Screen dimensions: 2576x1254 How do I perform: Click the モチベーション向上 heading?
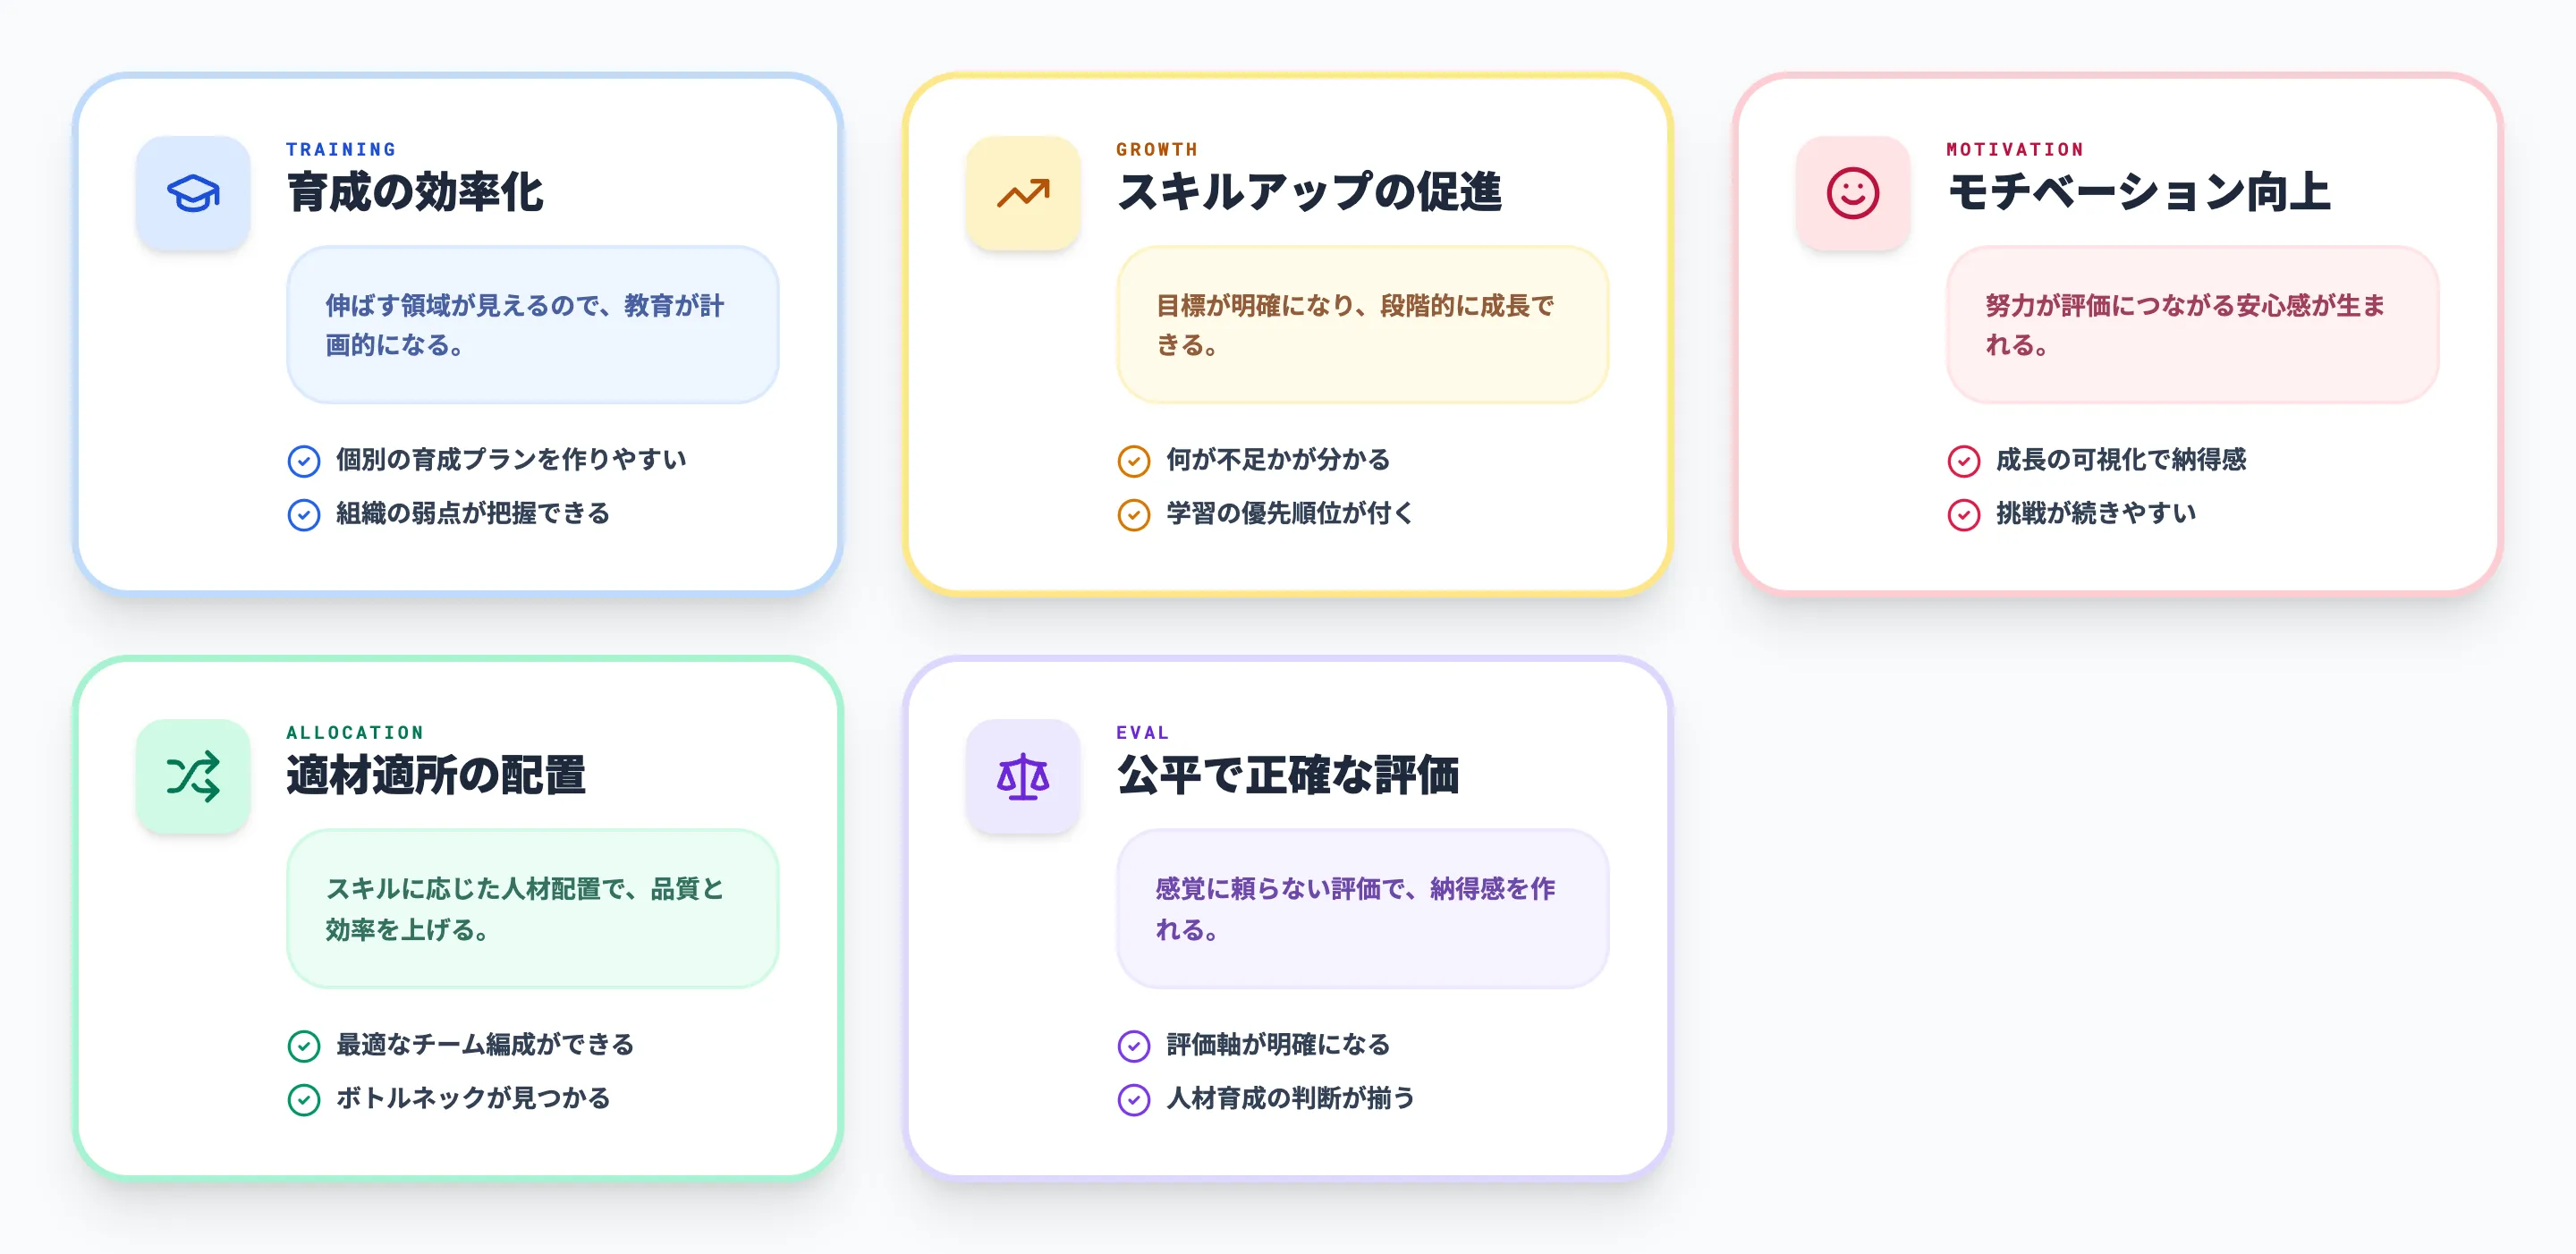coord(2139,192)
